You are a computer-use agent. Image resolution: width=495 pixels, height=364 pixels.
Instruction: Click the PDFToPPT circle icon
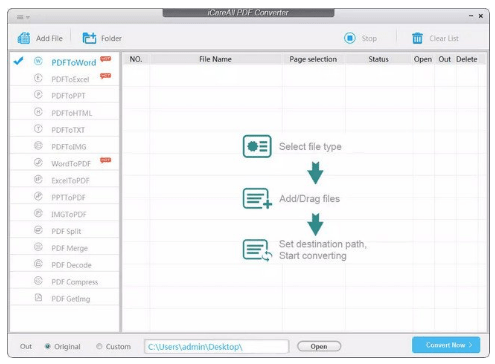[38, 95]
